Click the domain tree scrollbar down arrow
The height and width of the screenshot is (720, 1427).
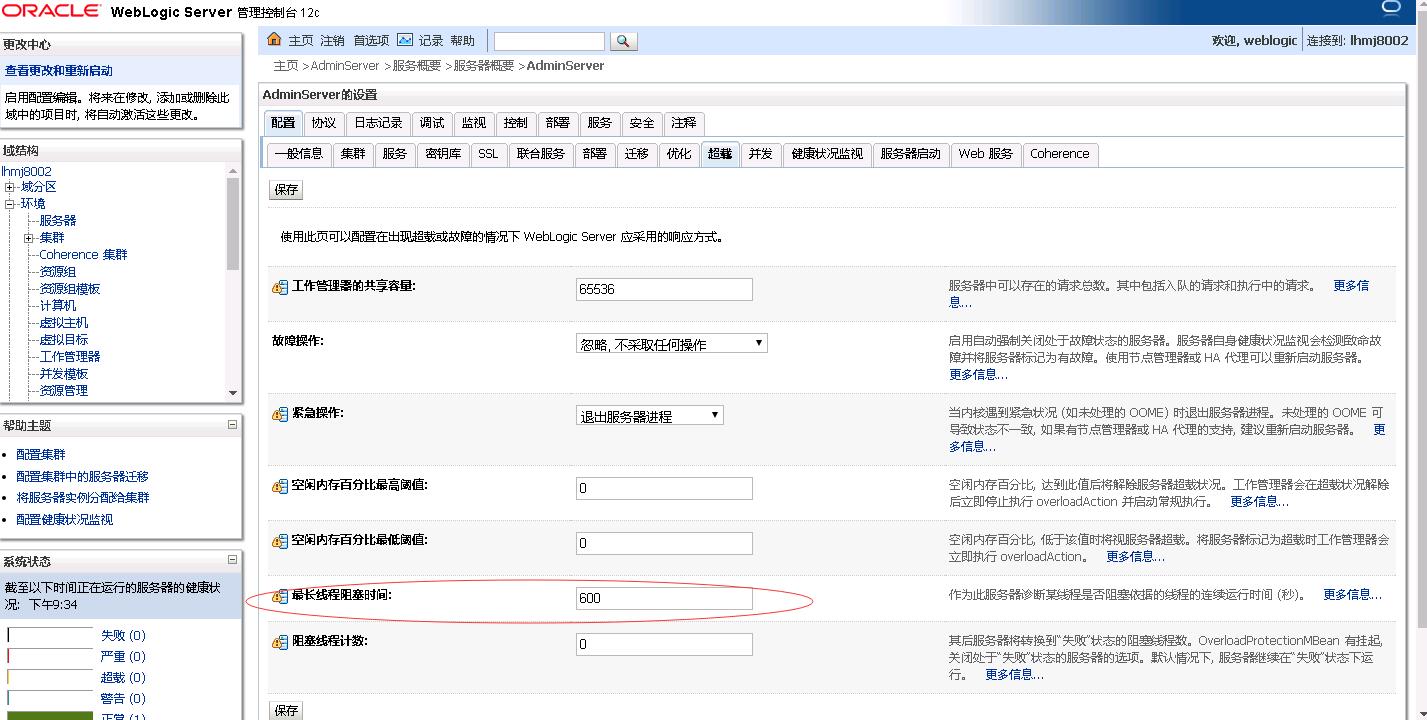pyautogui.click(x=233, y=393)
